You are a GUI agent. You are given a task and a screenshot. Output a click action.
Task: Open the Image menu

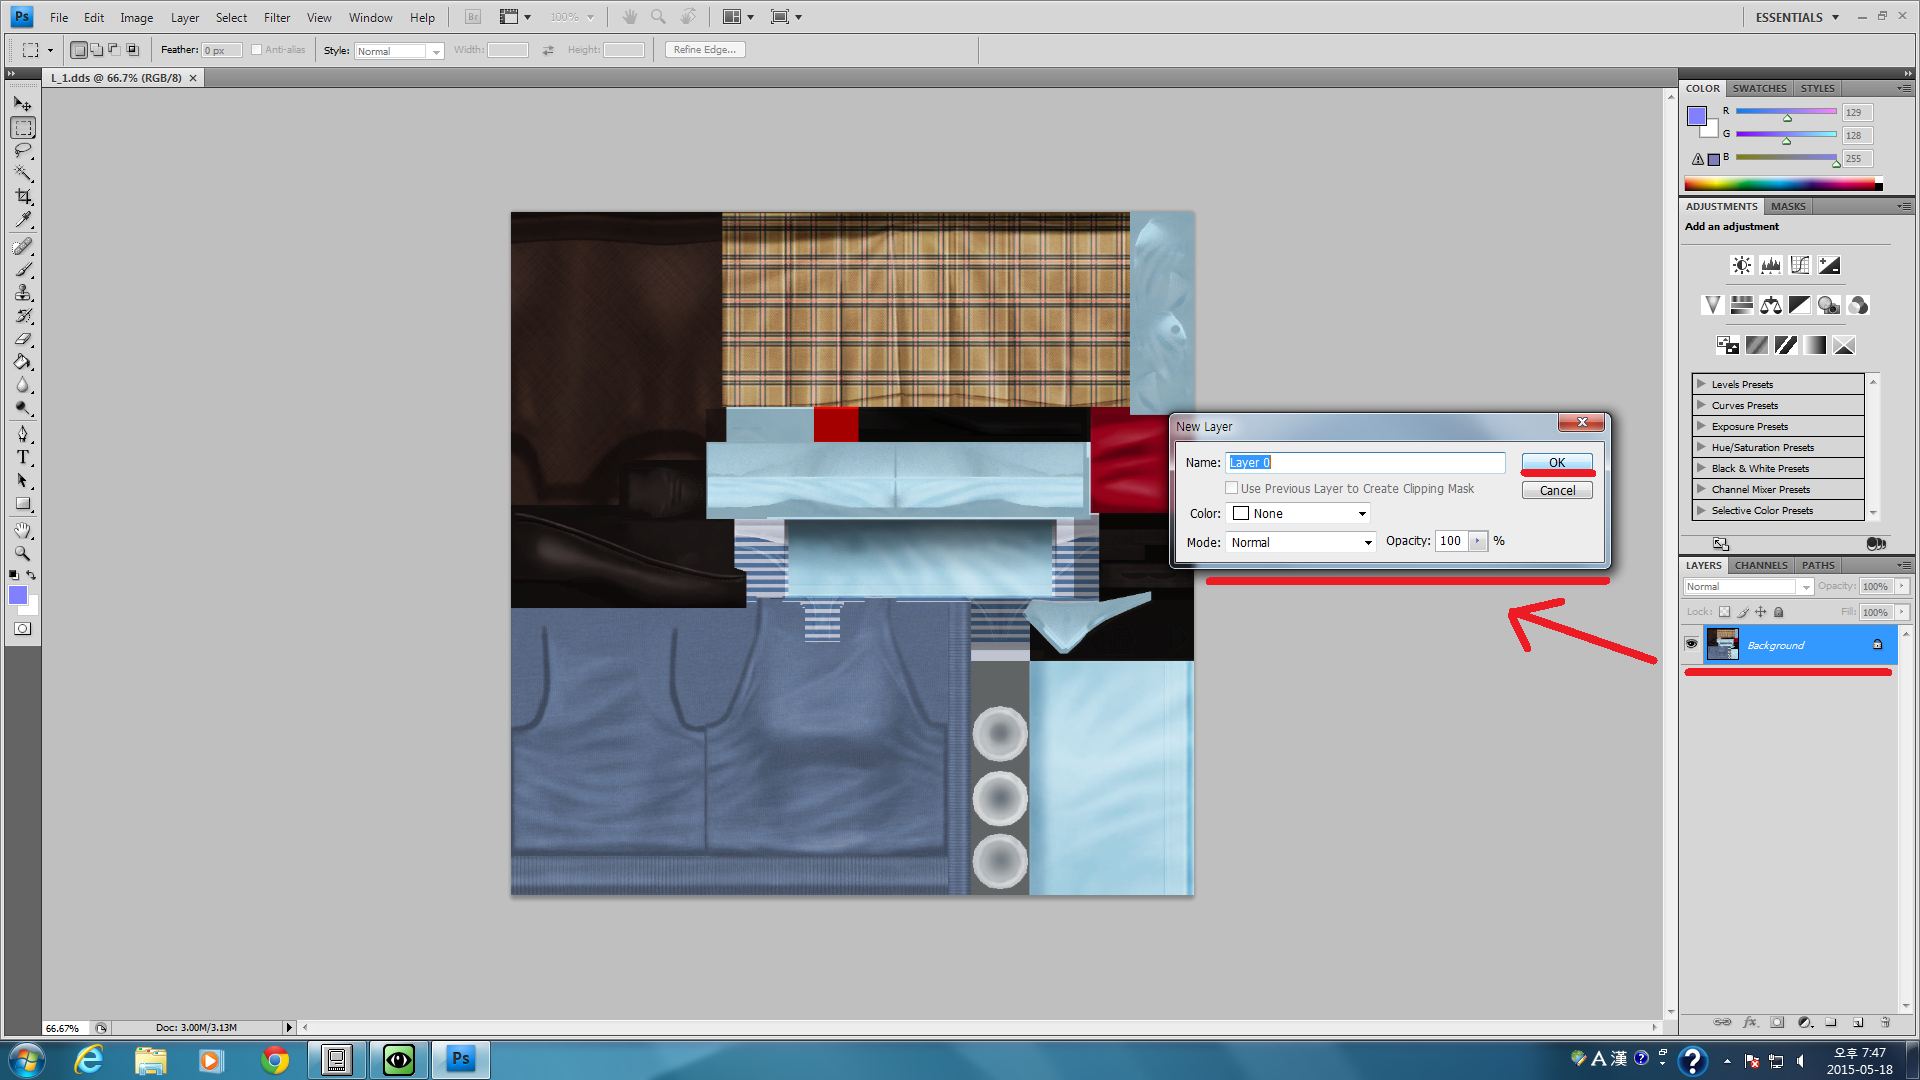(x=137, y=17)
